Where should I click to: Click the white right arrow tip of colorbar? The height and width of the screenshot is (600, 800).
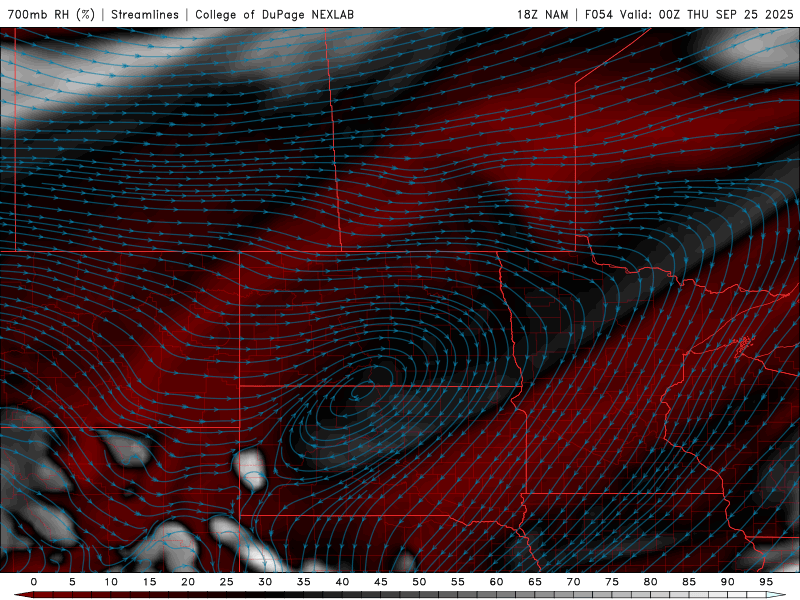coord(776,595)
